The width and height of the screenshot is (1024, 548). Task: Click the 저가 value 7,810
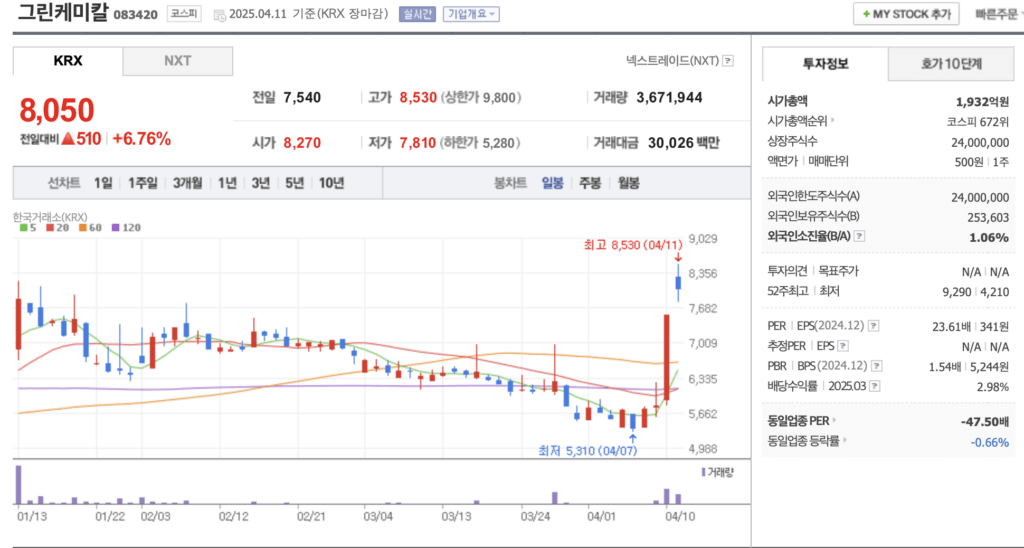[x=418, y=142]
